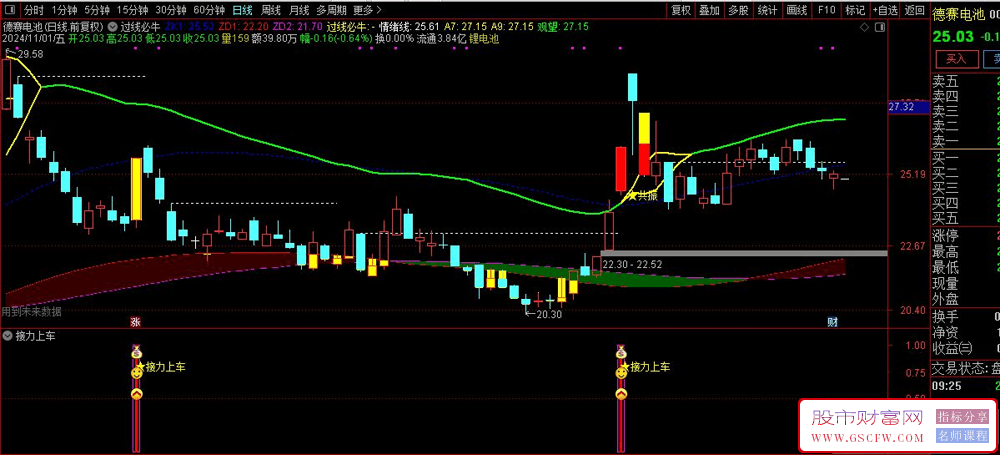
Task: Open the 多周期 multi-period view
Action: coord(332,10)
